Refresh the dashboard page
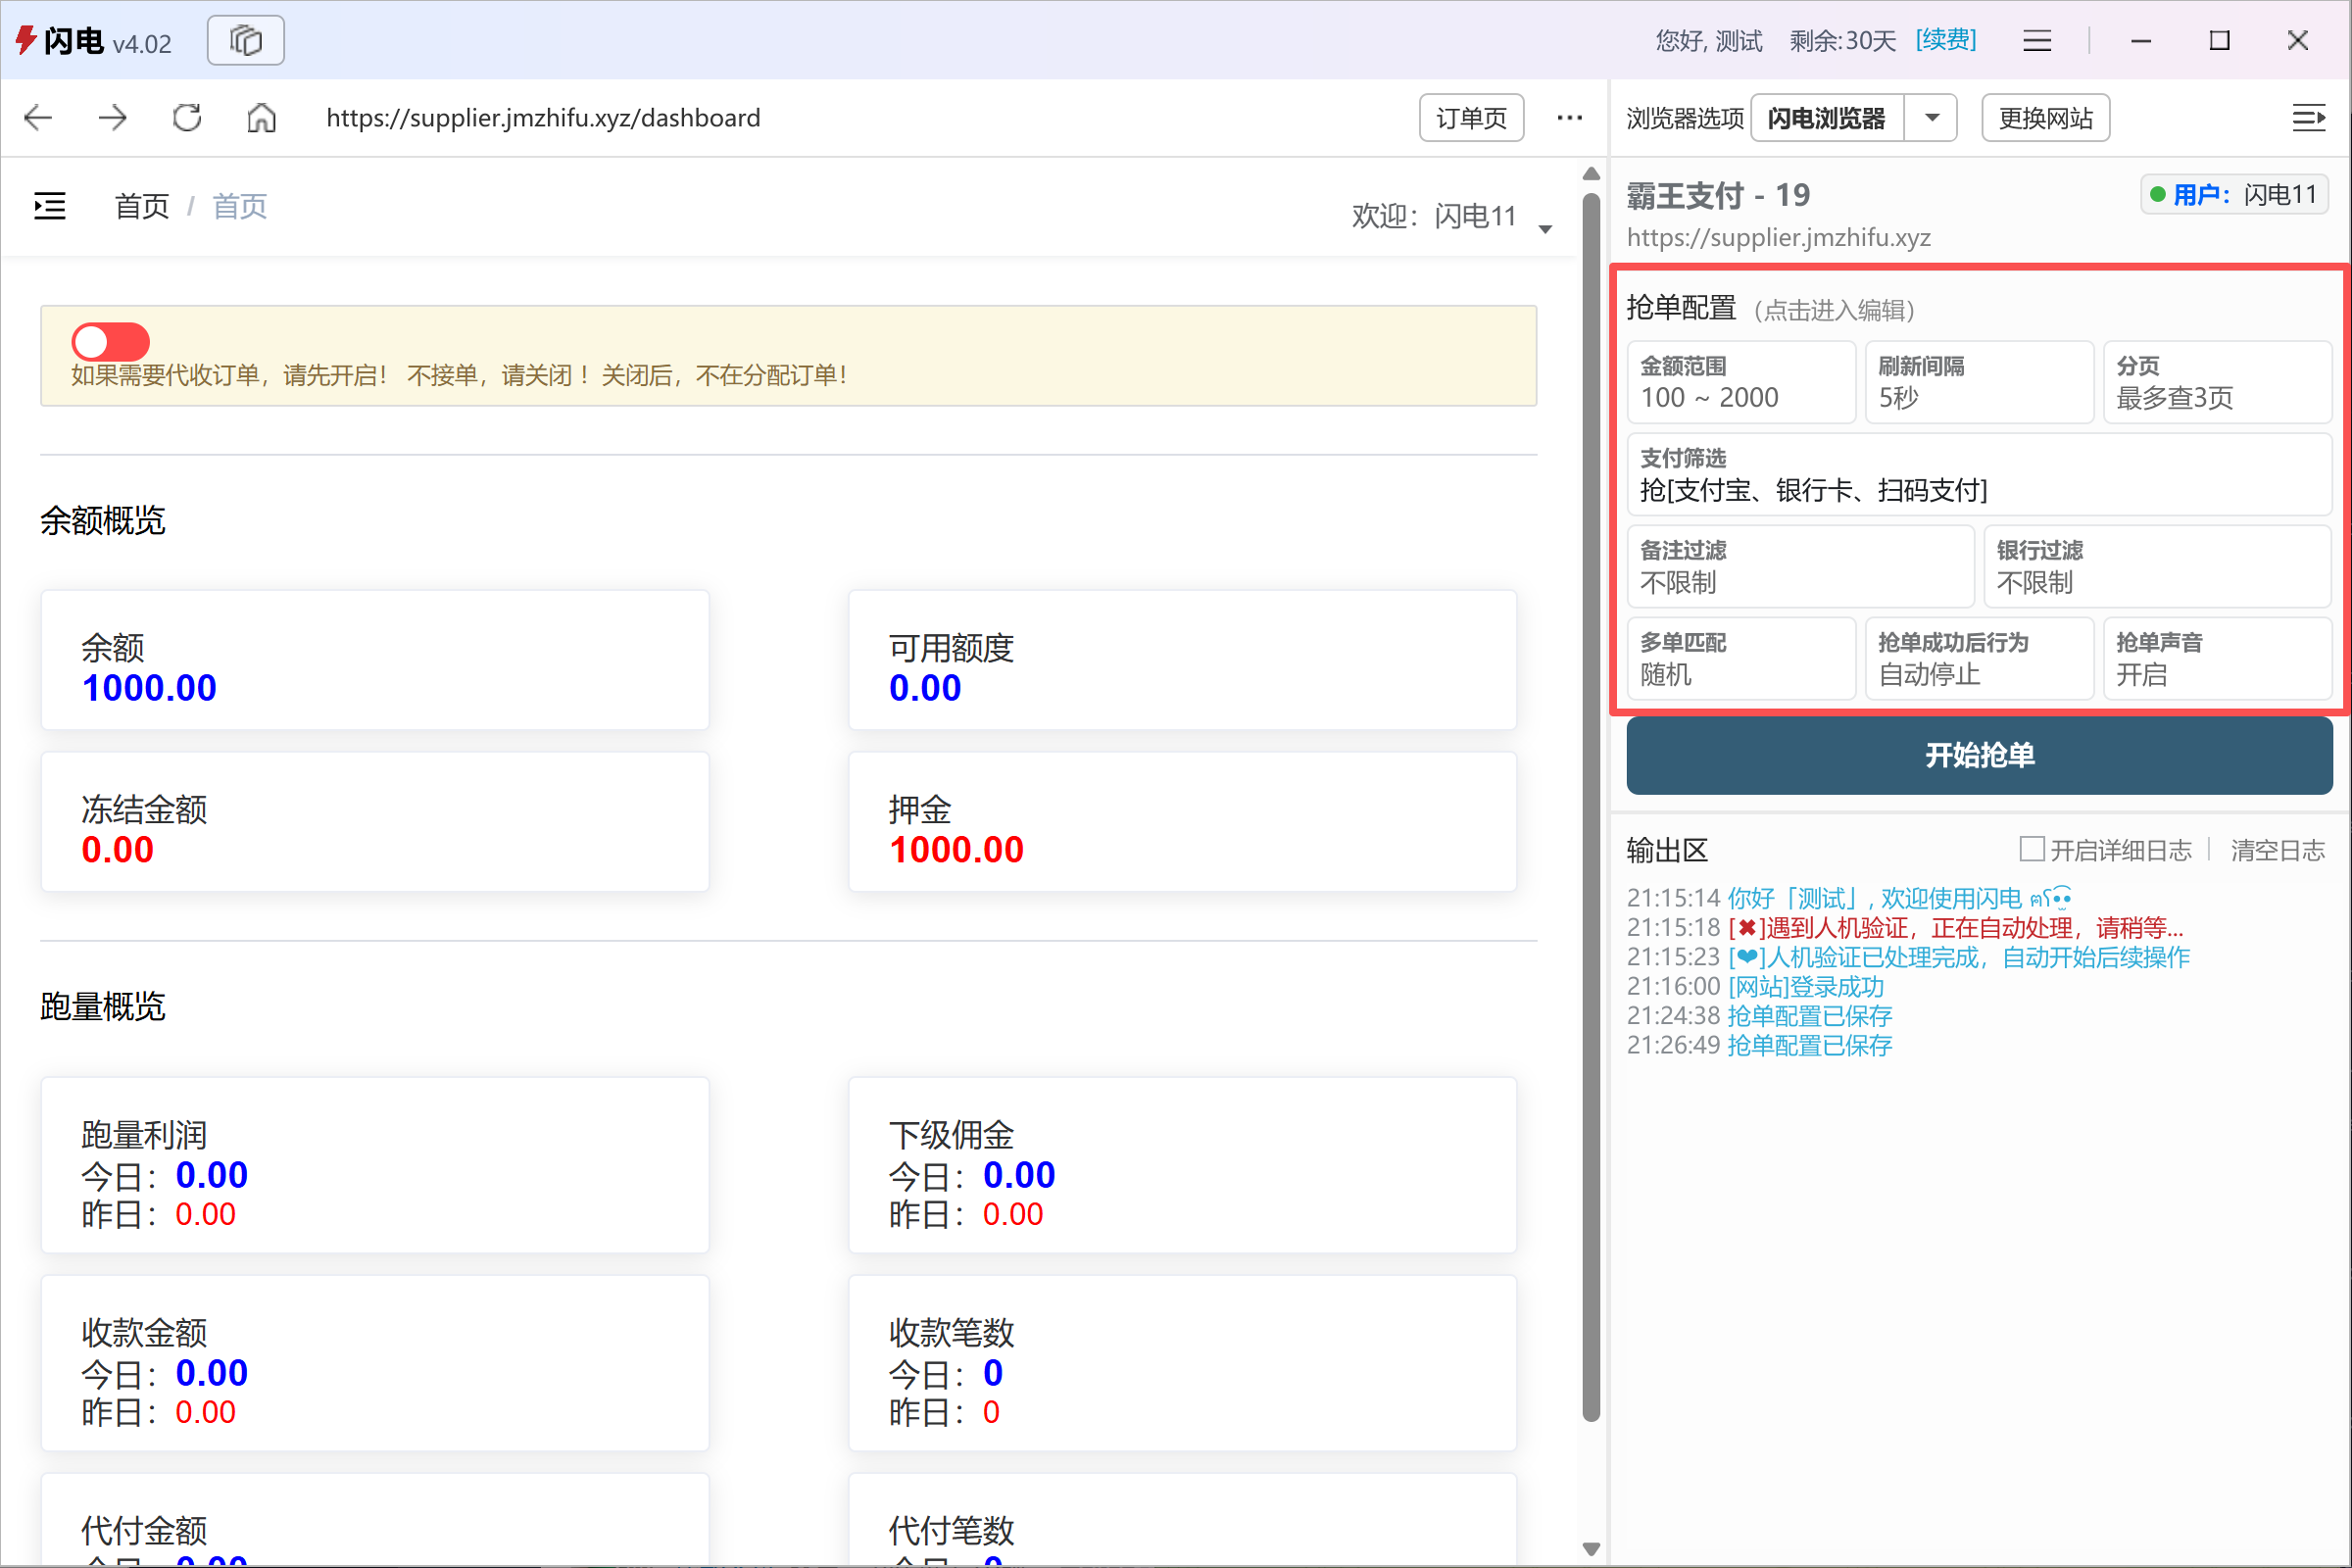Screen dimensions: 2352x1568 185,117
